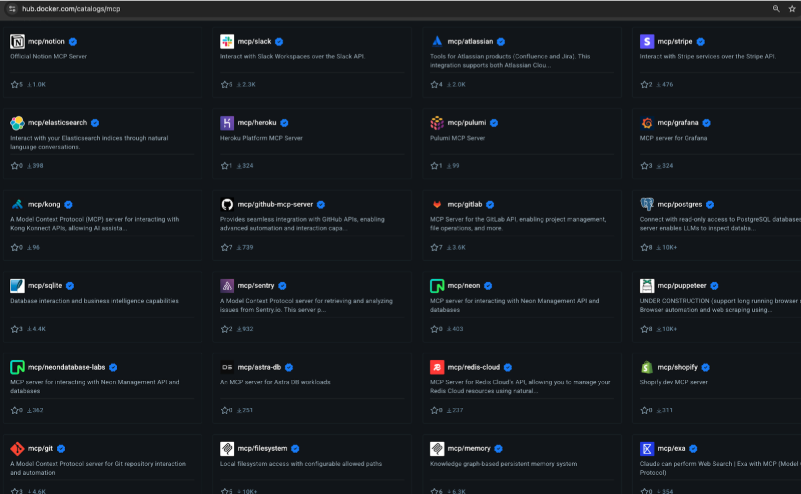The image size is (801, 494).
Task: Click the Notion logo icon
Action: click(x=17, y=41)
